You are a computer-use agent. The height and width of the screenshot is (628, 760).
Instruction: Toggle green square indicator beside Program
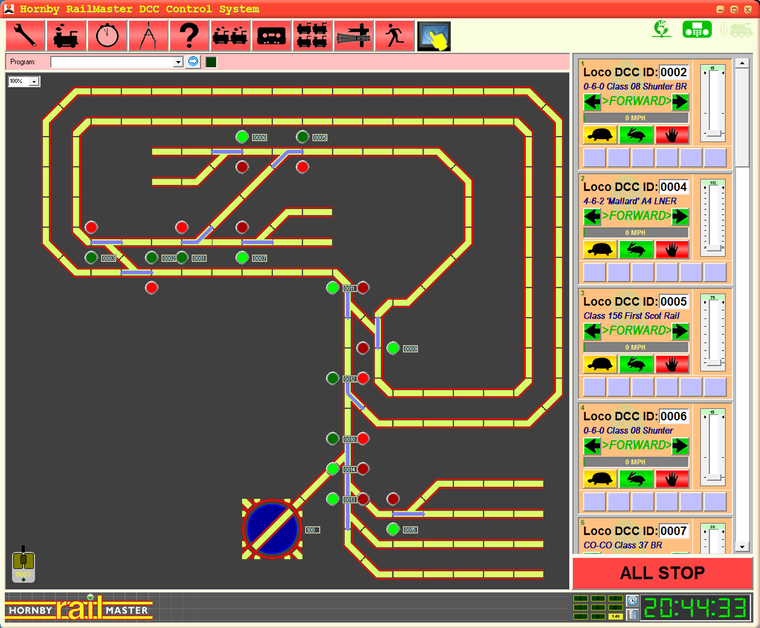point(211,62)
